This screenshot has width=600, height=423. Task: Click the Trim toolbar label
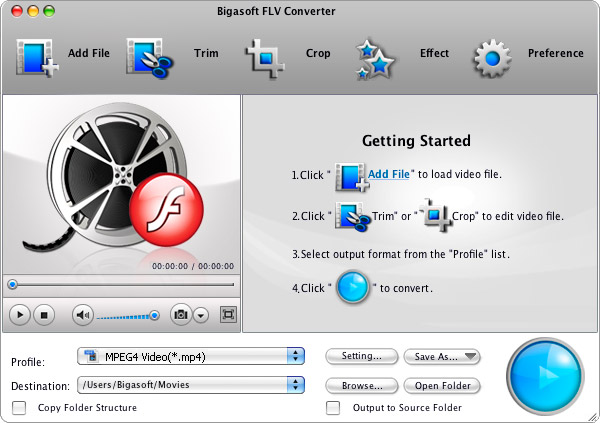click(206, 53)
